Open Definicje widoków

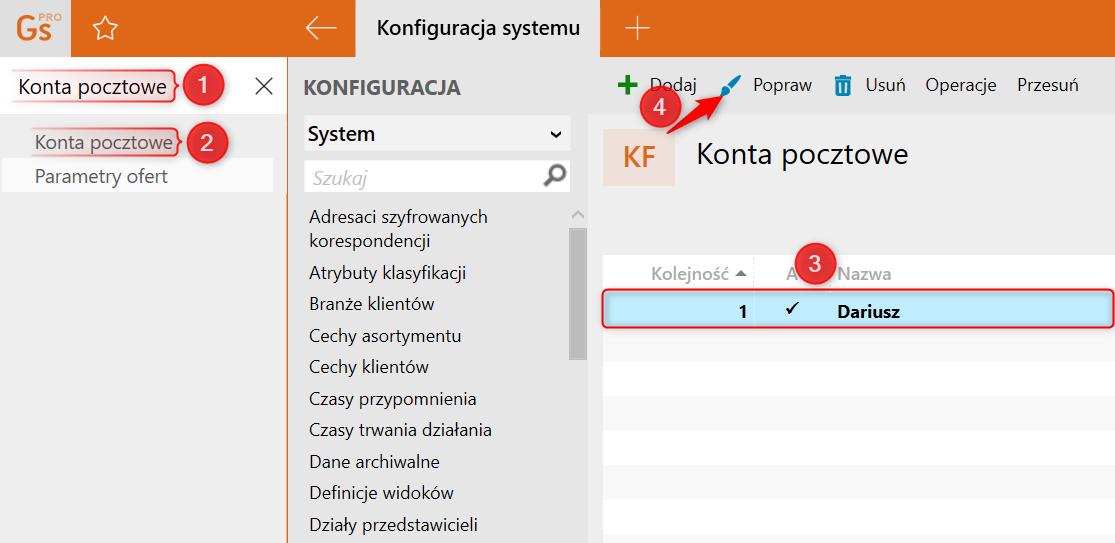click(381, 493)
